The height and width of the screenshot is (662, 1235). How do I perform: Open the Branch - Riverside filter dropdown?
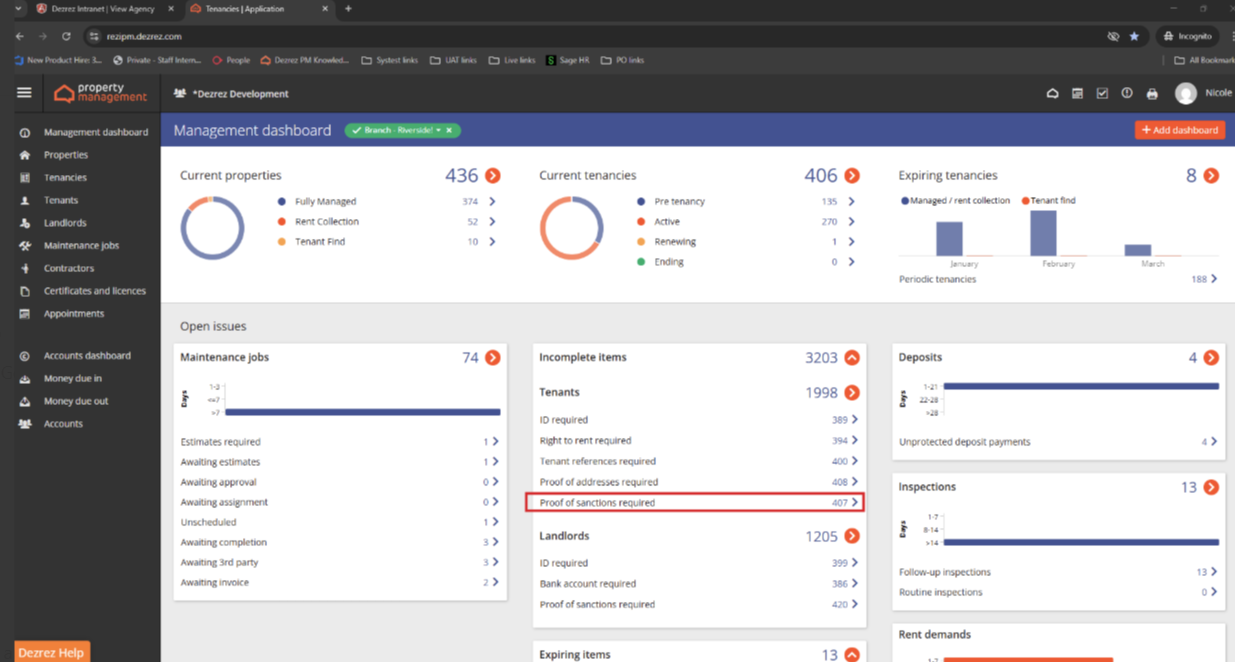coord(438,131)
